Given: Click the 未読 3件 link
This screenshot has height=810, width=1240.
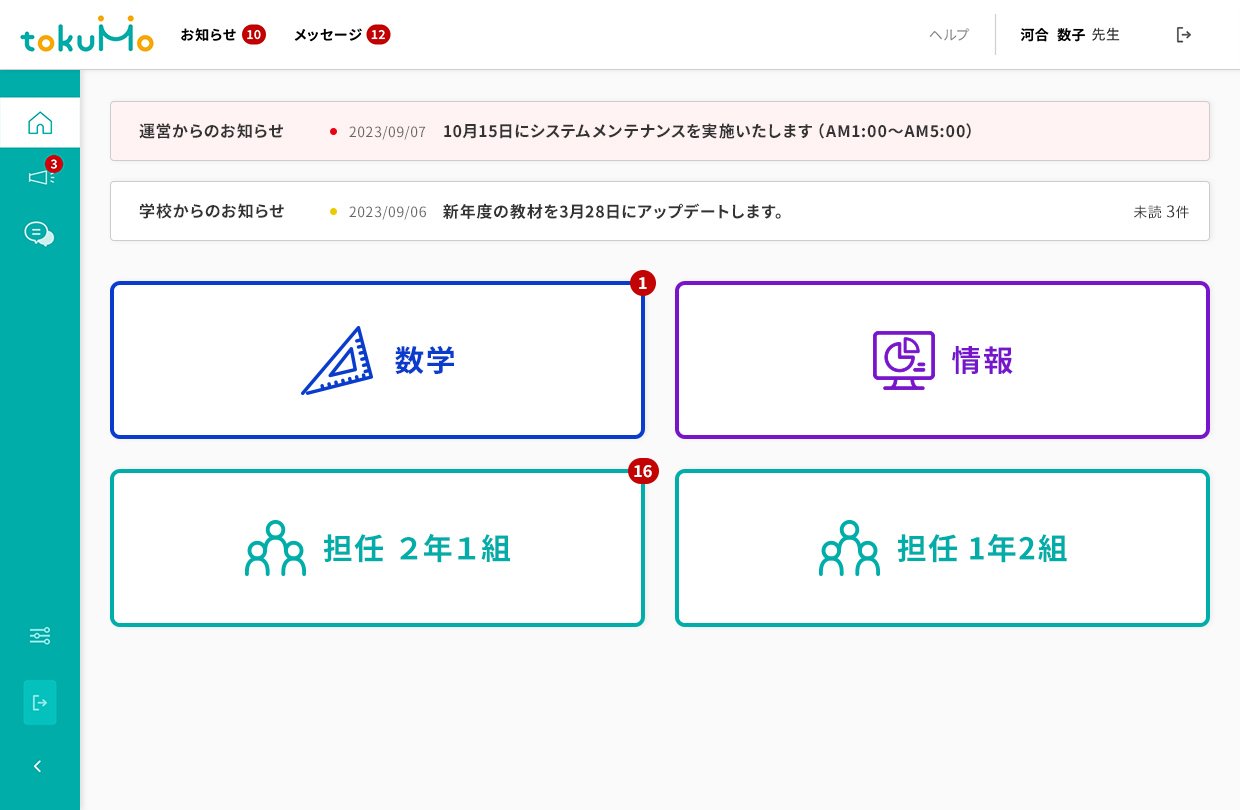Looking at the screenshot, I should click(x=1161, y=211).
